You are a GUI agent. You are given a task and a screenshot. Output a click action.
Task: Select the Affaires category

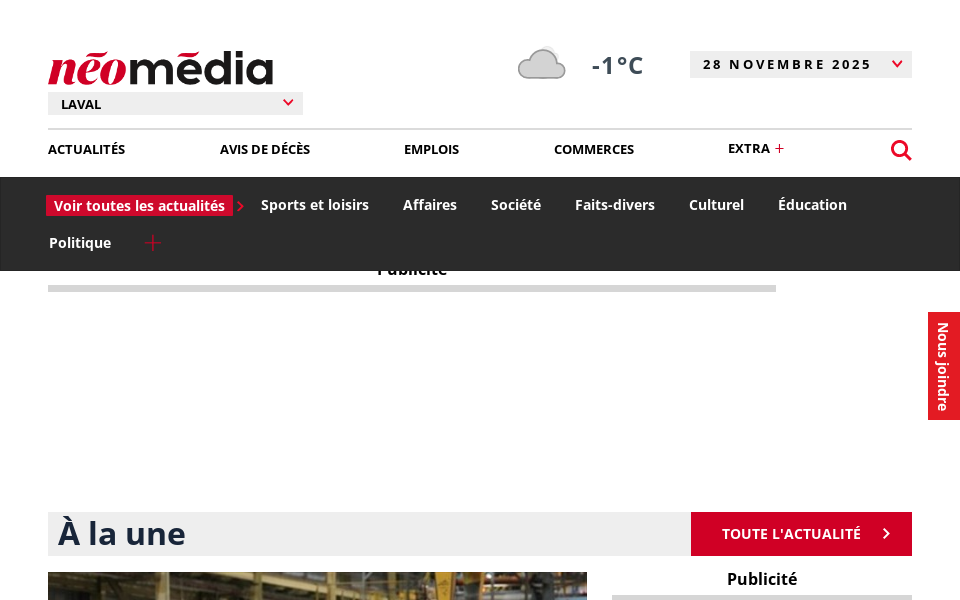[430, 205]
